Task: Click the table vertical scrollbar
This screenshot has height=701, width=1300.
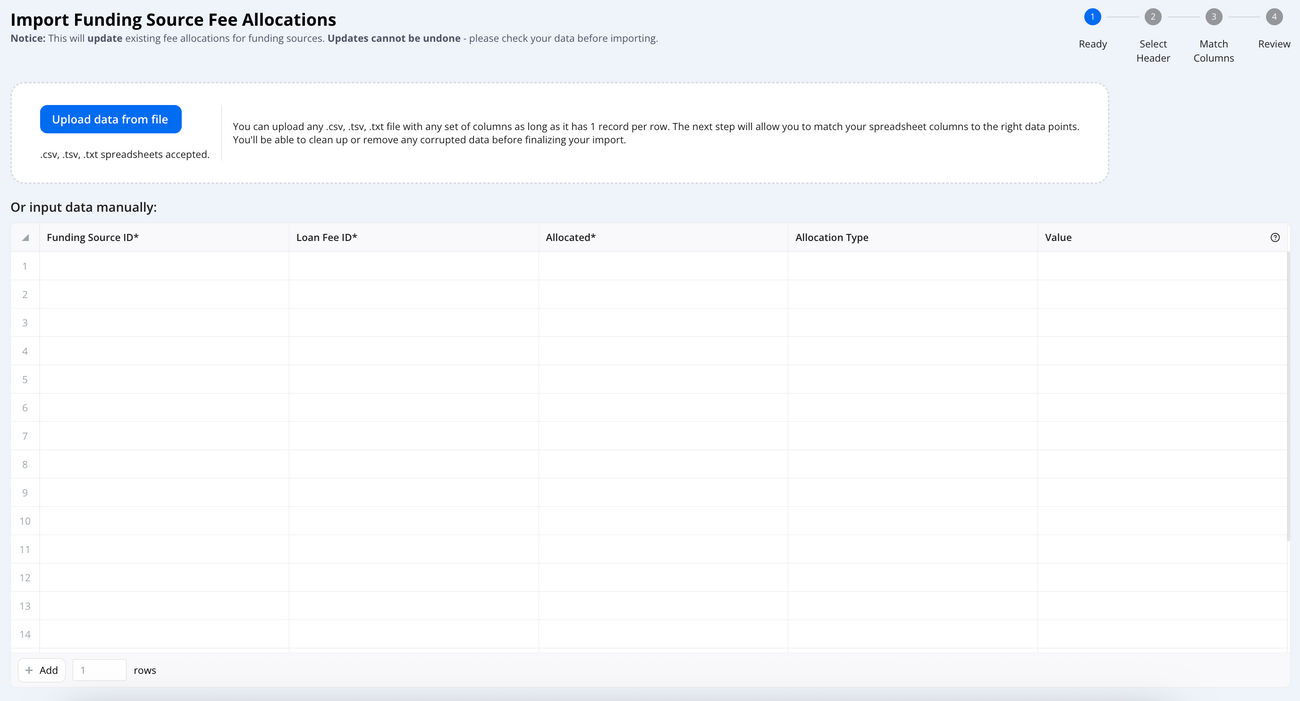Action: [1289, 400]
